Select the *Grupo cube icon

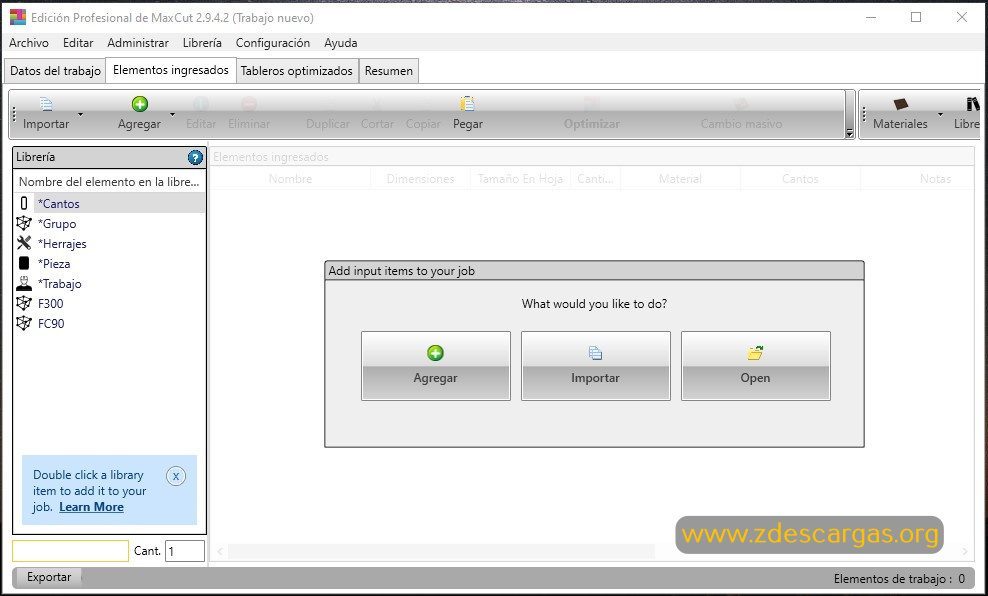[x=24, y=223]
